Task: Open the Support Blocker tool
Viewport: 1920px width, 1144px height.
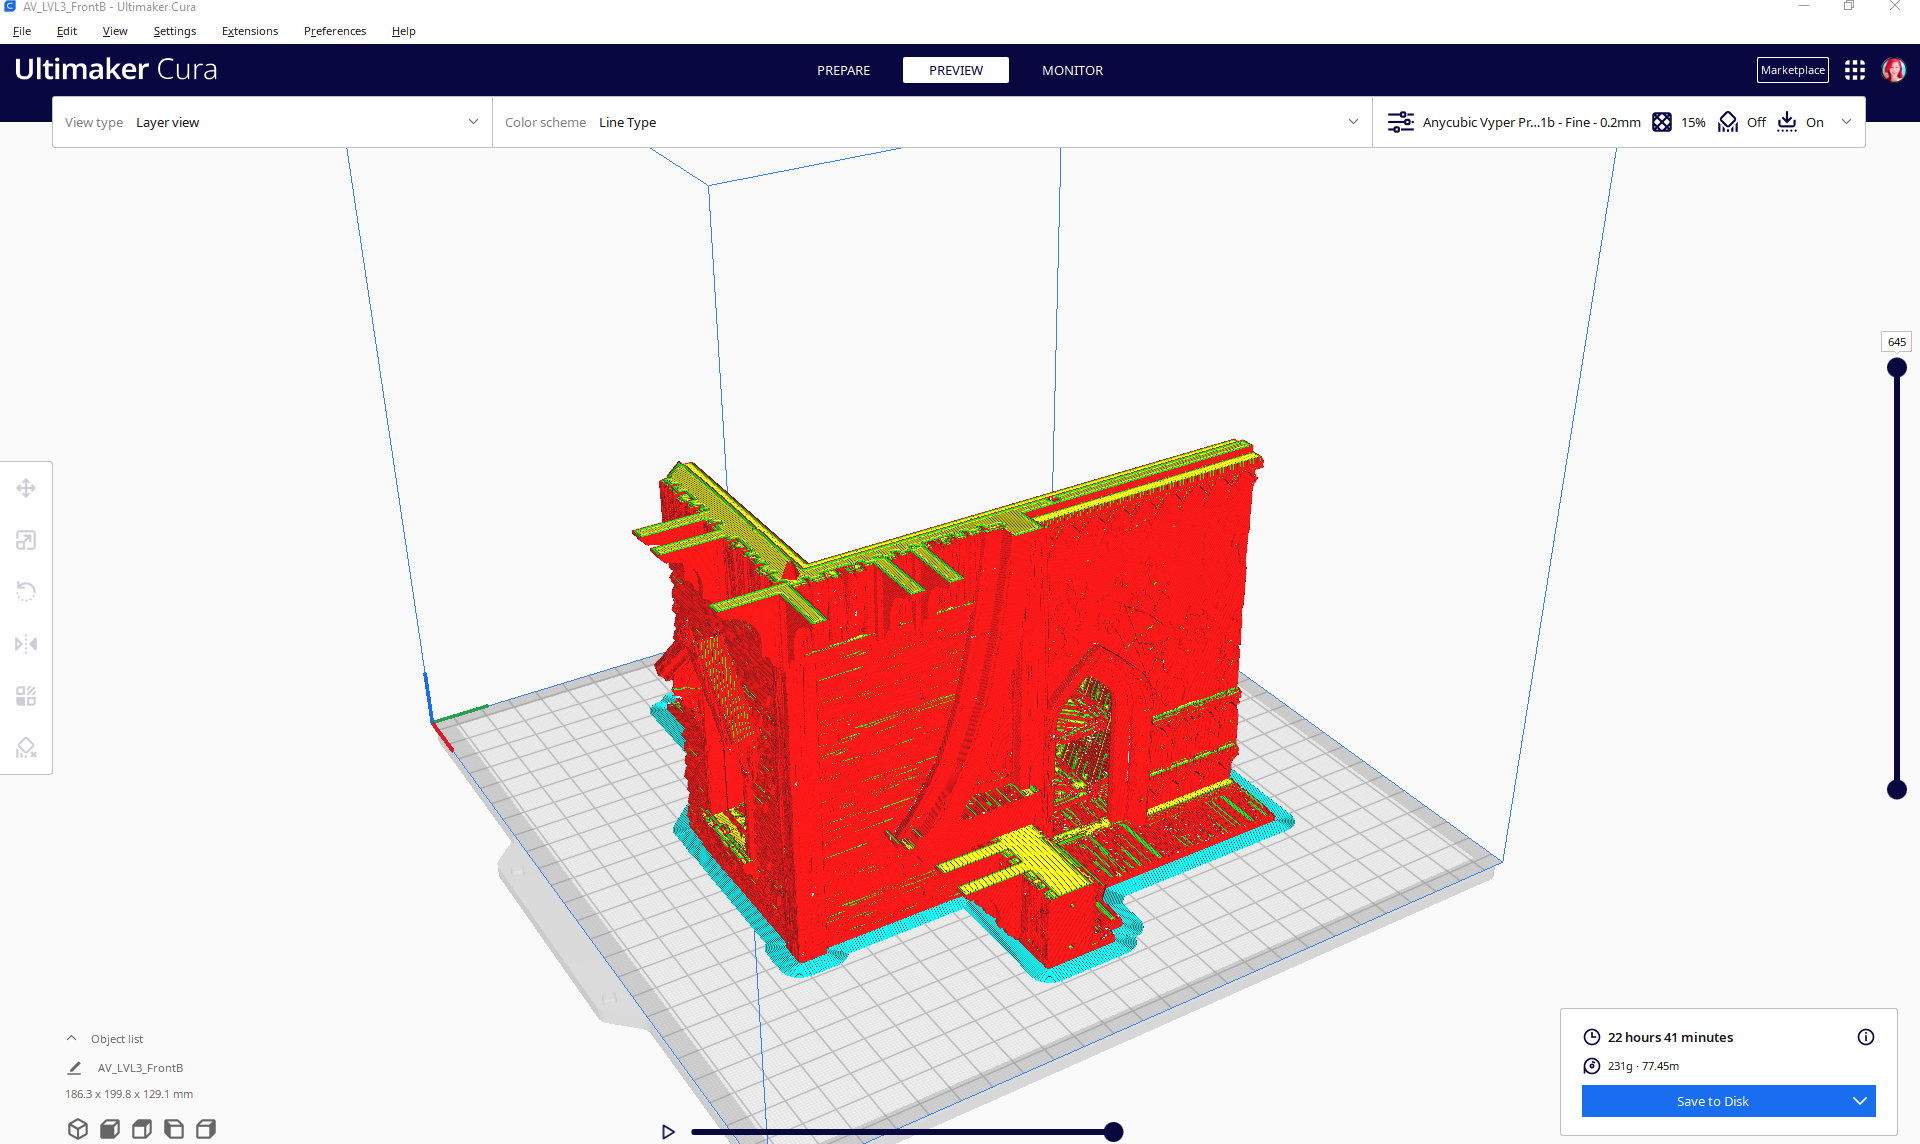Action: click(x=26, y=747)
